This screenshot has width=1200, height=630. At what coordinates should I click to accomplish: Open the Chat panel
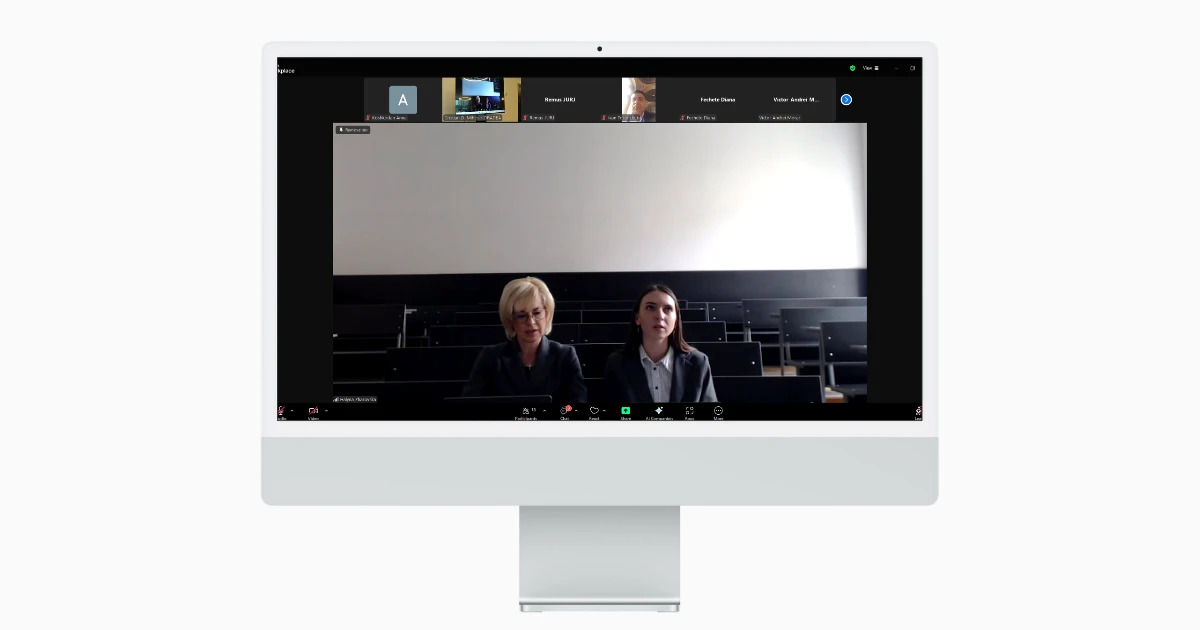click(x=565, y=412)
